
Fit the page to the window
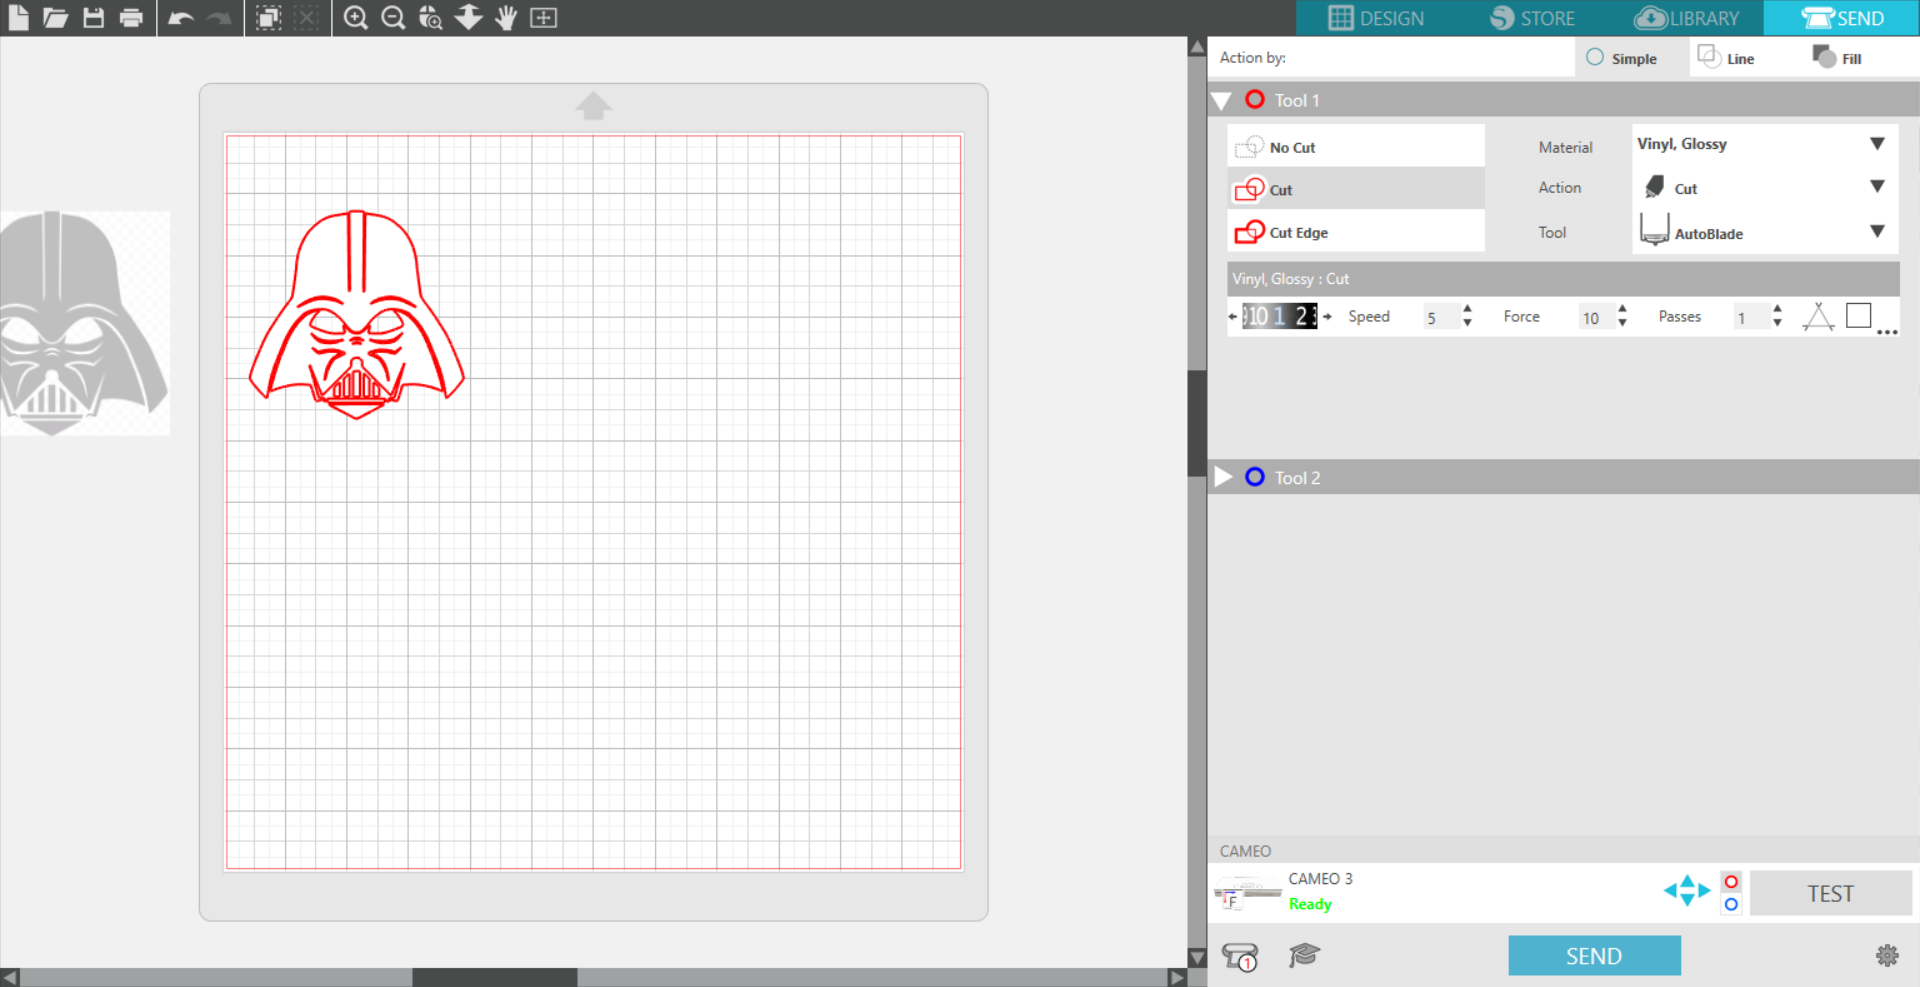[x=543, y=18]
